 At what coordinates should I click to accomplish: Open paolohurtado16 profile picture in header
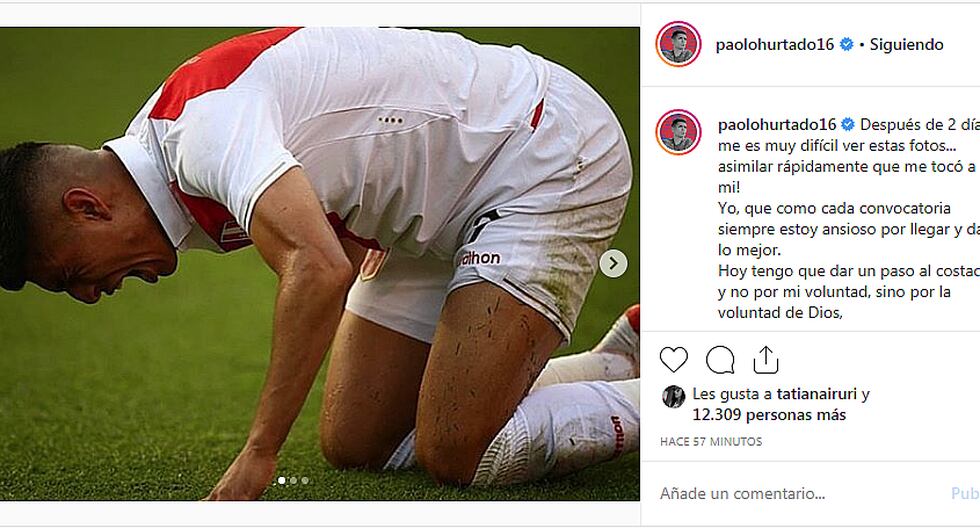(678, 44)
